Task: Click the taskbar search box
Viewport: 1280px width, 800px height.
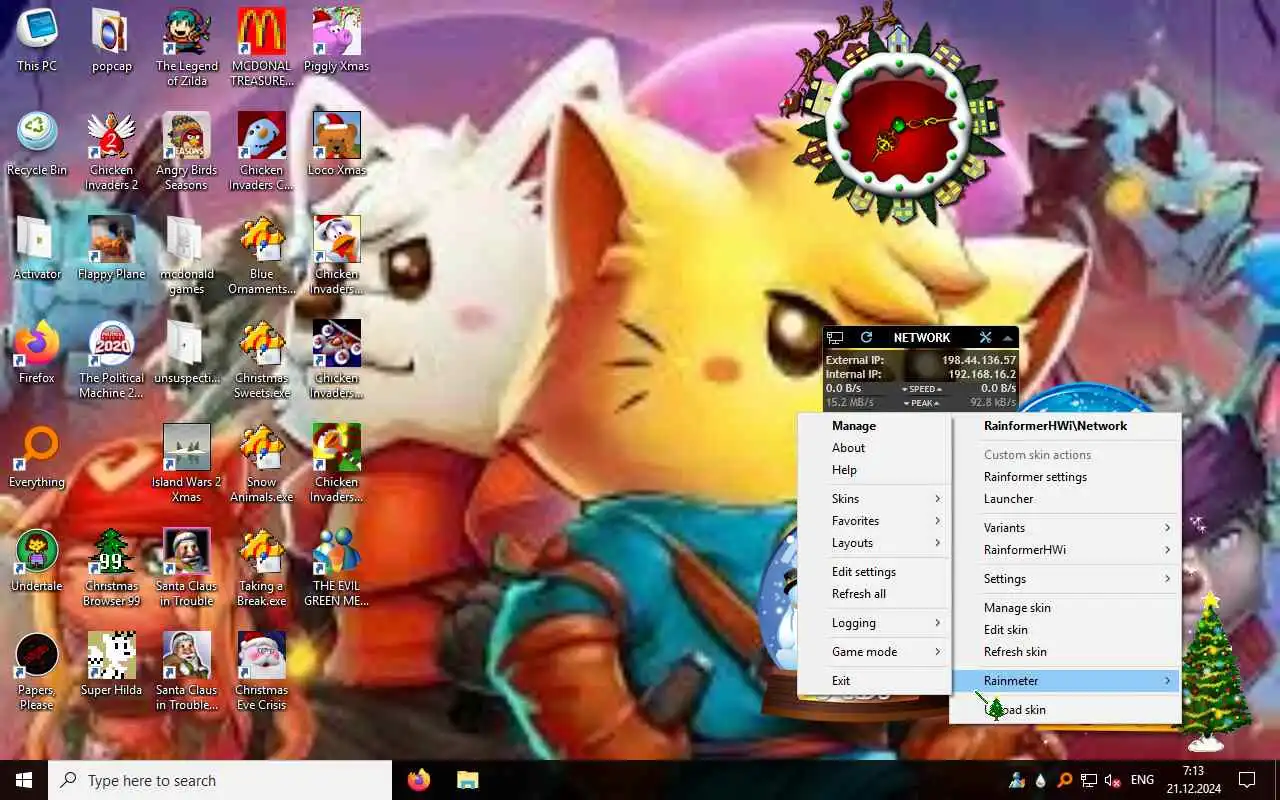Action: 220,780
